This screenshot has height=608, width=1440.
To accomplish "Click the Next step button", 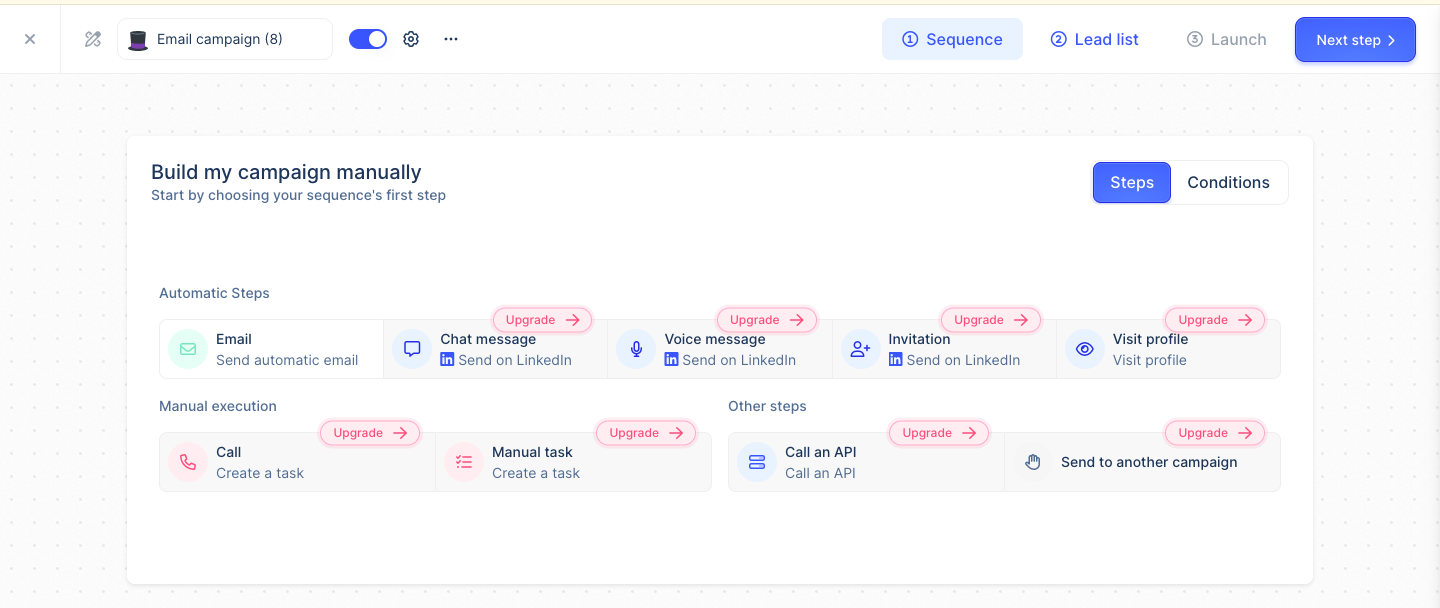I will (1355, 40).
